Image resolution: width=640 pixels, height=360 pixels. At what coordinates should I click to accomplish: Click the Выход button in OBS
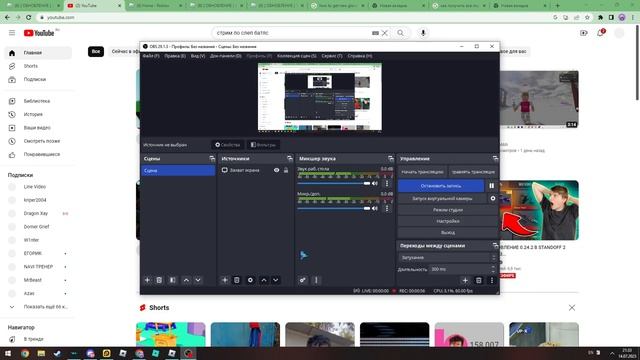[x=448, y=233]
